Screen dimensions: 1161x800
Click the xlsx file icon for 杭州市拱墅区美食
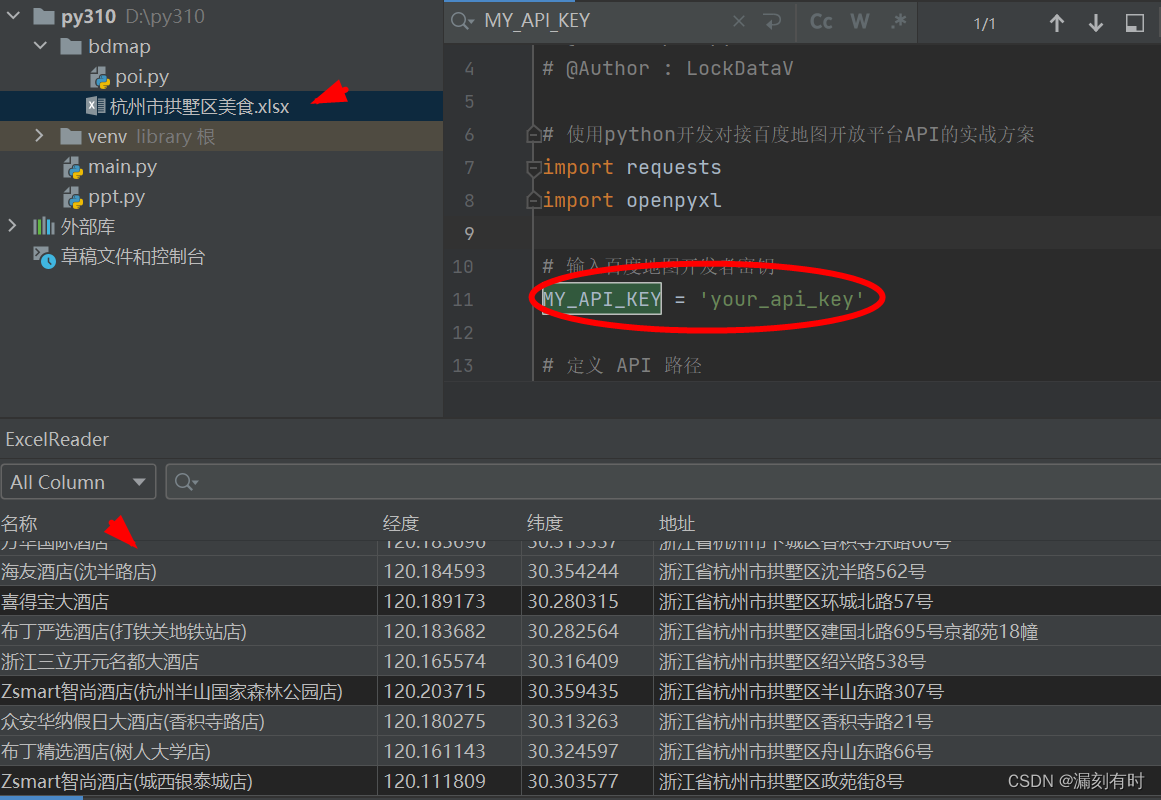click(x=96, y=106)
